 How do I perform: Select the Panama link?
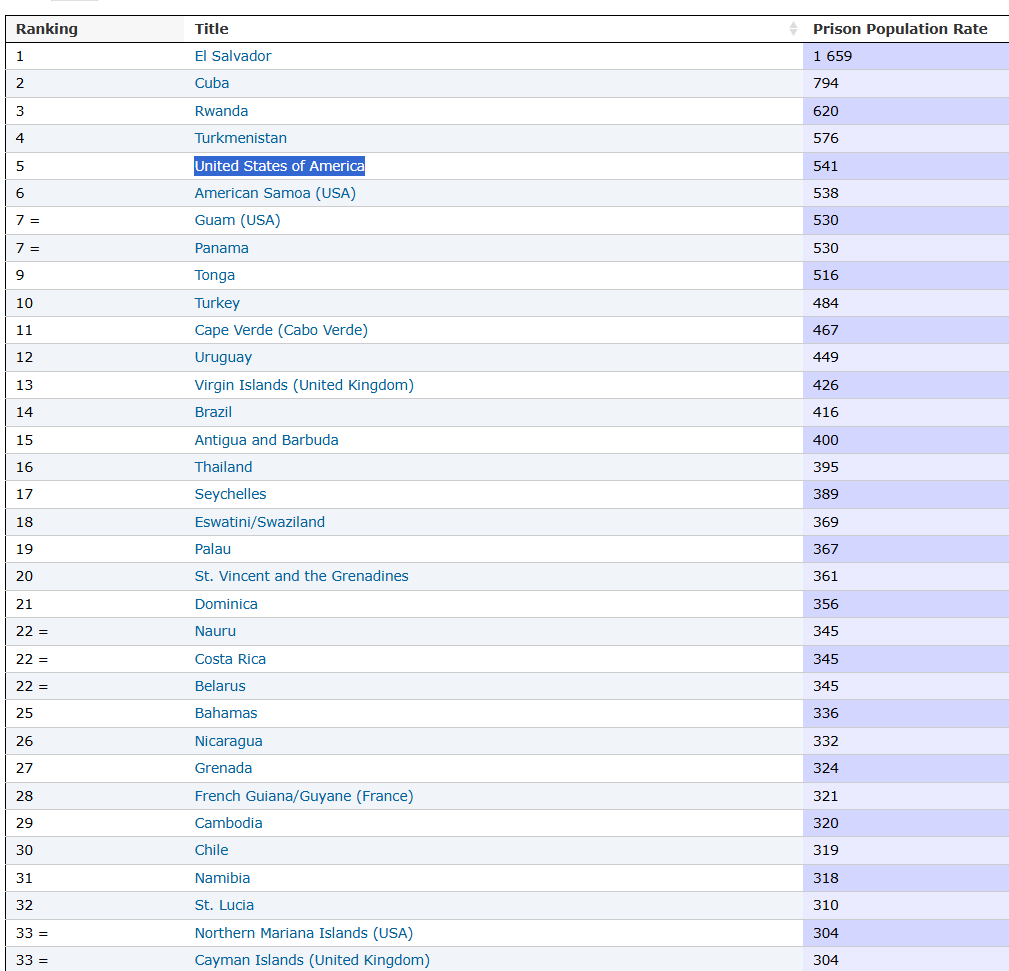point(221,248)
